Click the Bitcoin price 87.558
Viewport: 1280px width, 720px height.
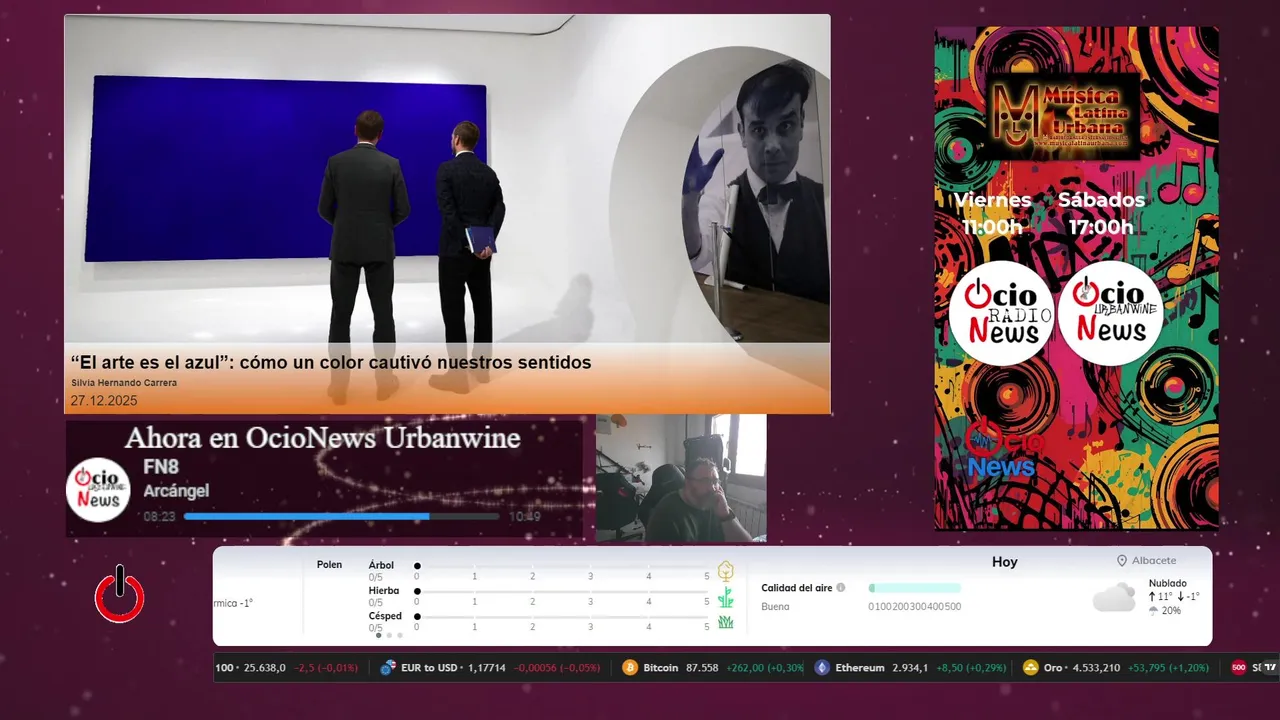click(702, 668)
